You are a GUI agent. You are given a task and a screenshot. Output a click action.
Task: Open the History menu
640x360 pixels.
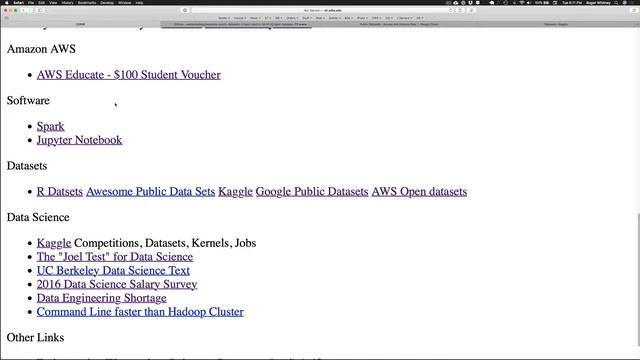coord(67,3)
